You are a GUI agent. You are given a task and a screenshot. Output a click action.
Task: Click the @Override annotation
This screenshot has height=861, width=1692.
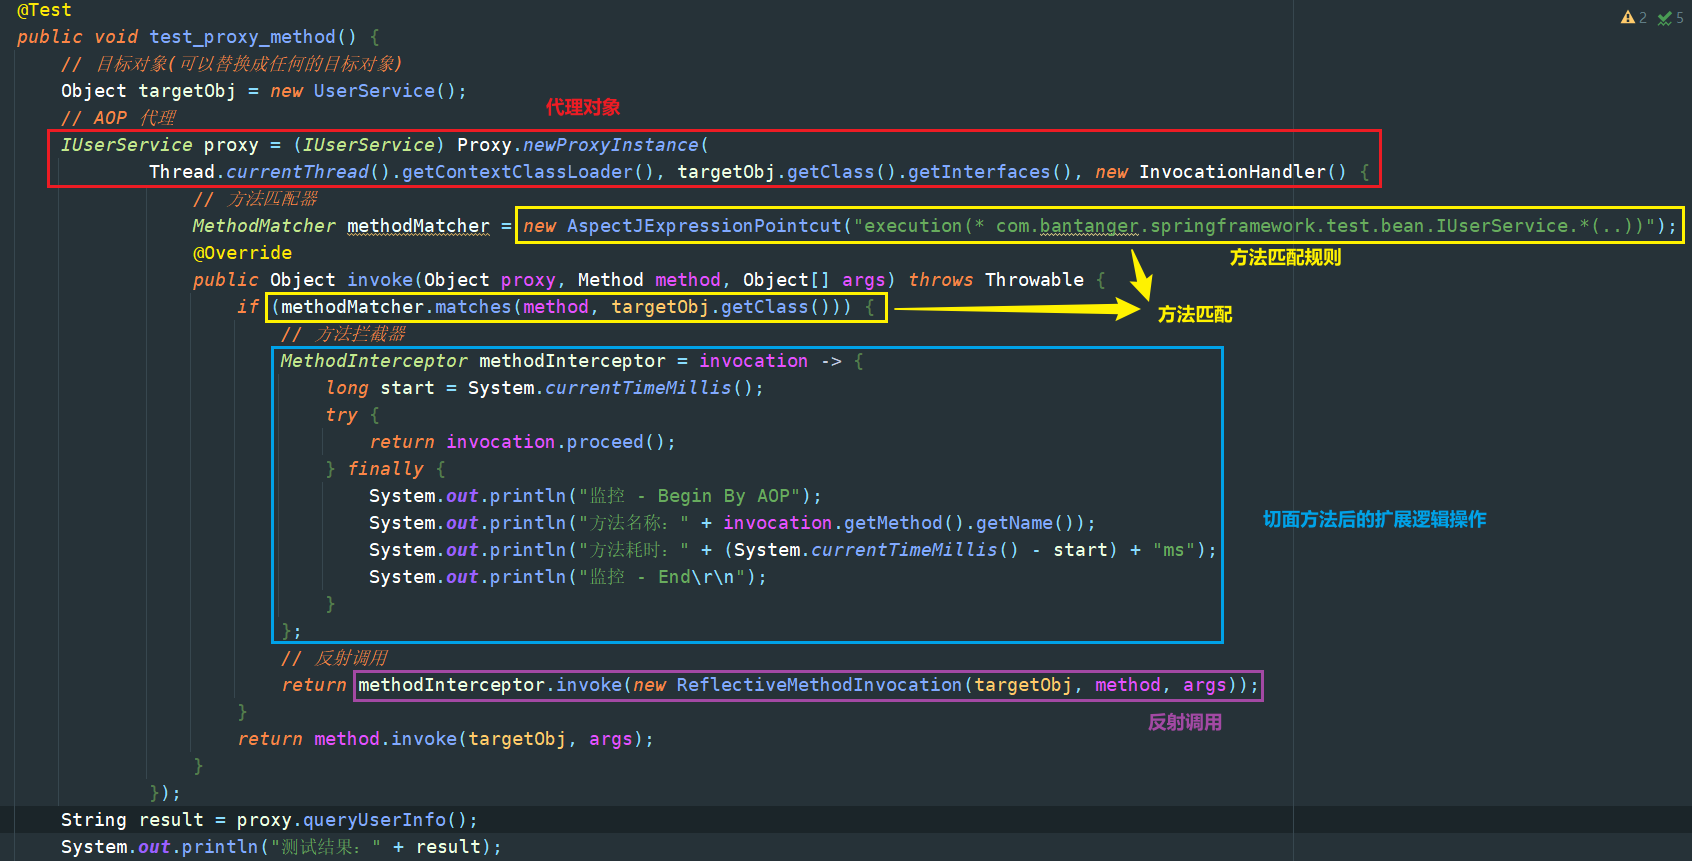pyautogui.click(x=242, y=253)
